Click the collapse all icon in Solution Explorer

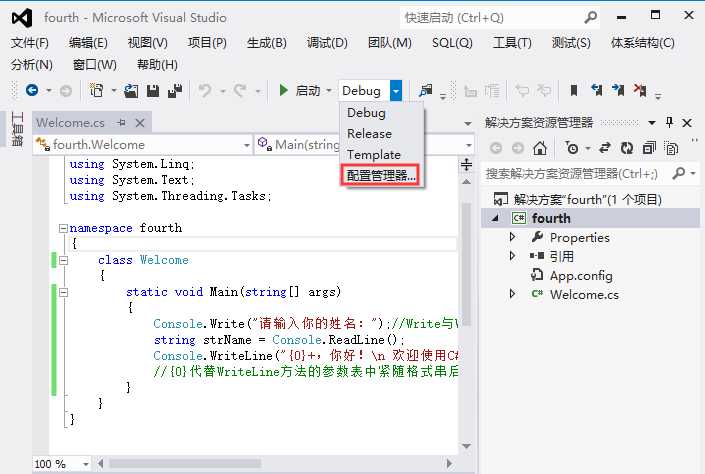[x=649, y=148]
